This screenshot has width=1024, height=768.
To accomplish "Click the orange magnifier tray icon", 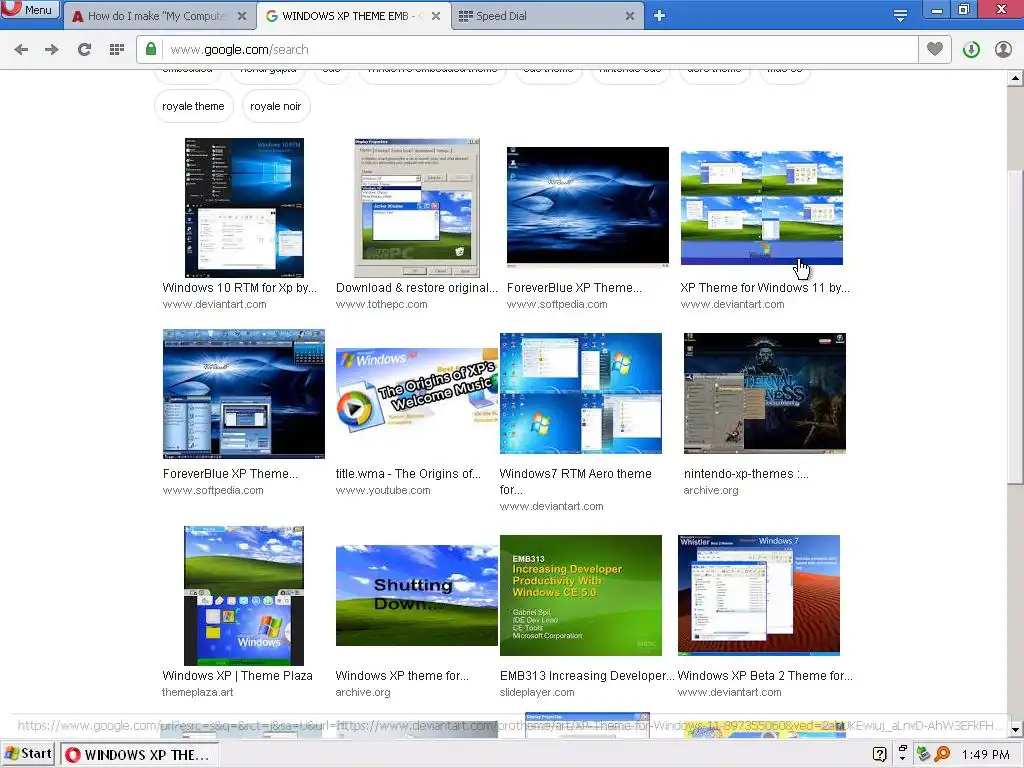I will [942, 754].
